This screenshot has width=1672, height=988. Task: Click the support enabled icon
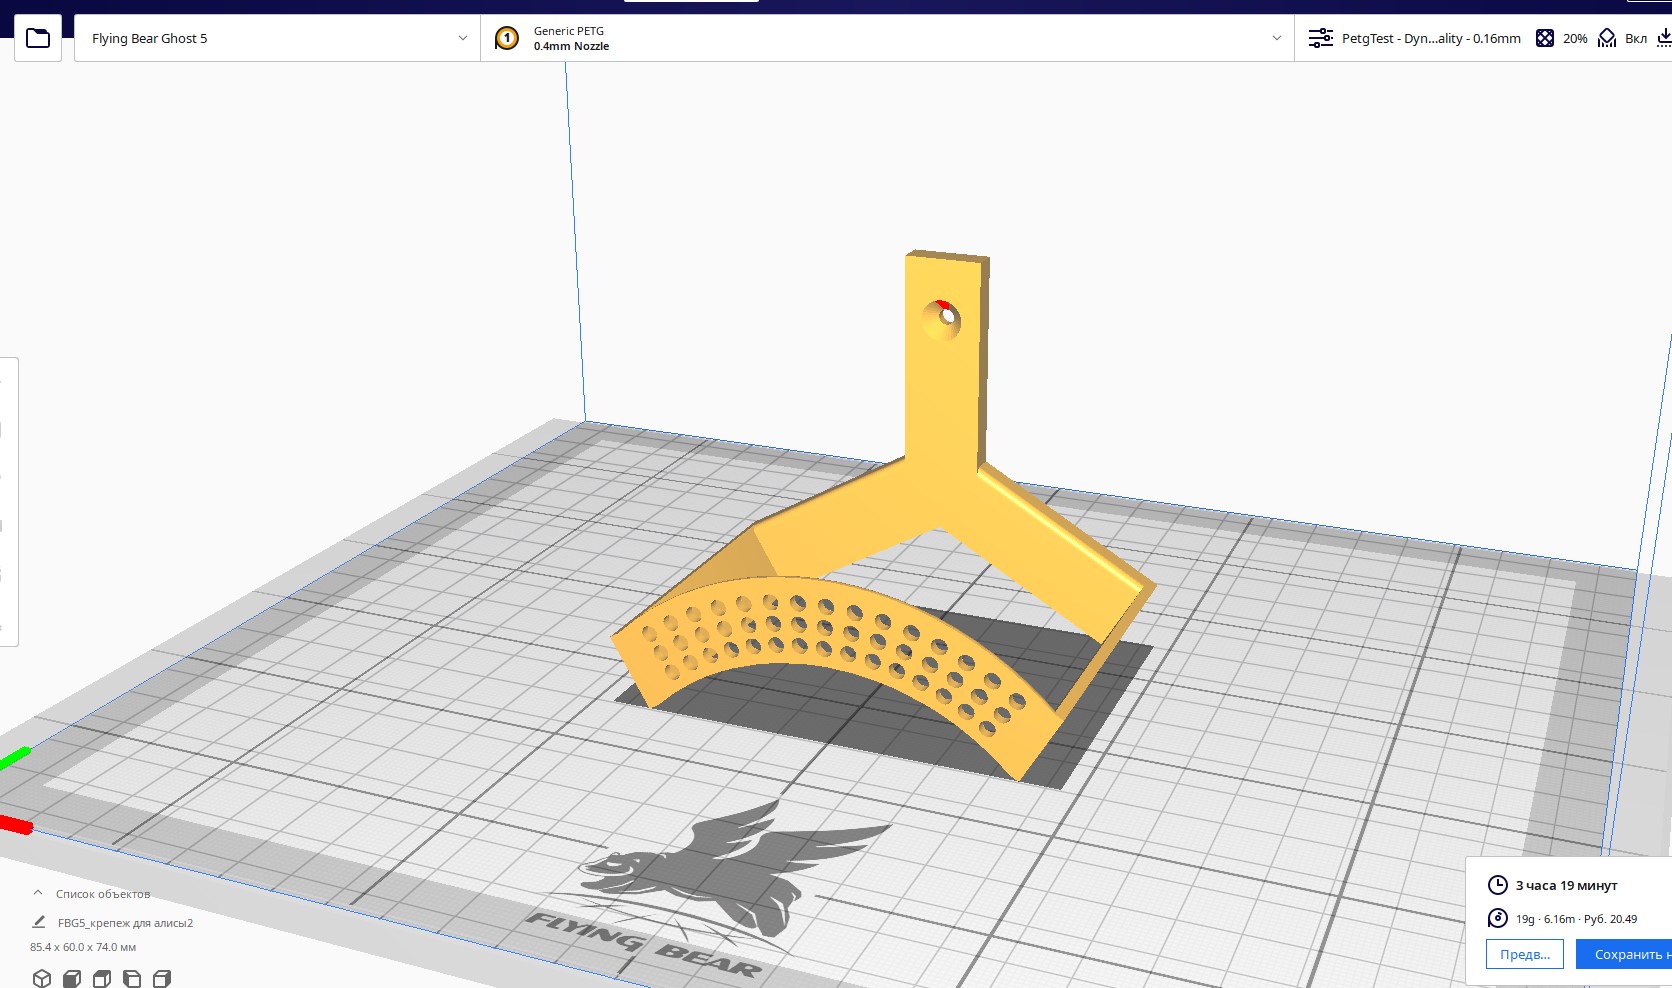pos(1607,38)
